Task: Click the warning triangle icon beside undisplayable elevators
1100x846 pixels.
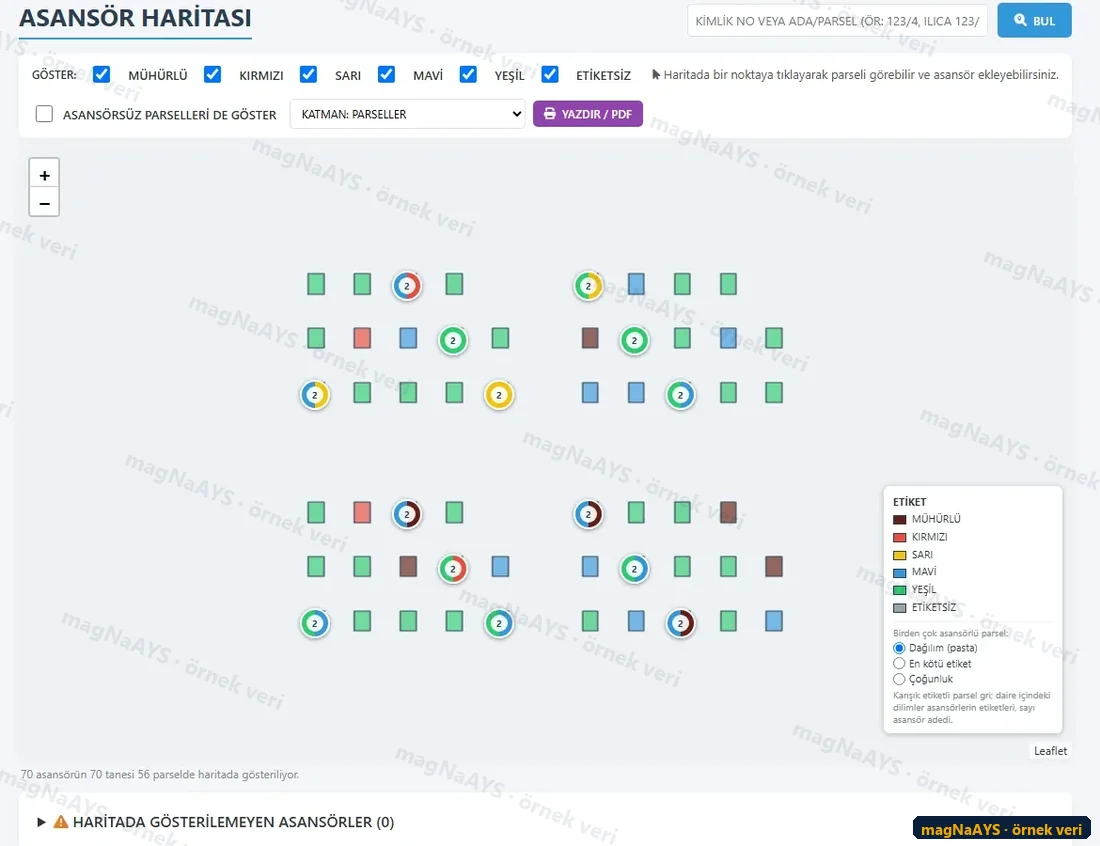Action: (x=61, y=821)
